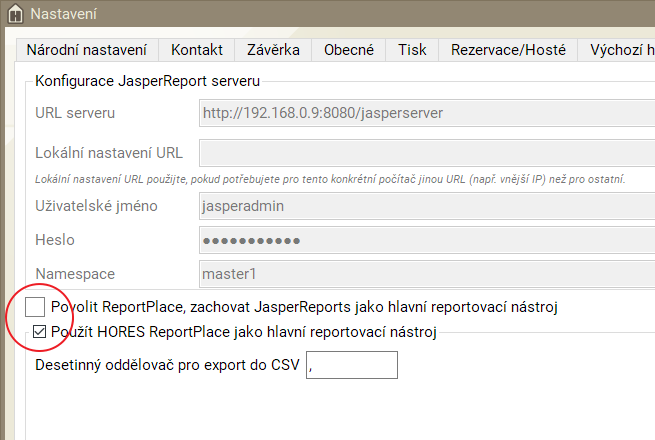The height and width of the screenshot is (440, 655).
Task: Click the Povolit ReportPlace label text
Action: pos(305,307)
